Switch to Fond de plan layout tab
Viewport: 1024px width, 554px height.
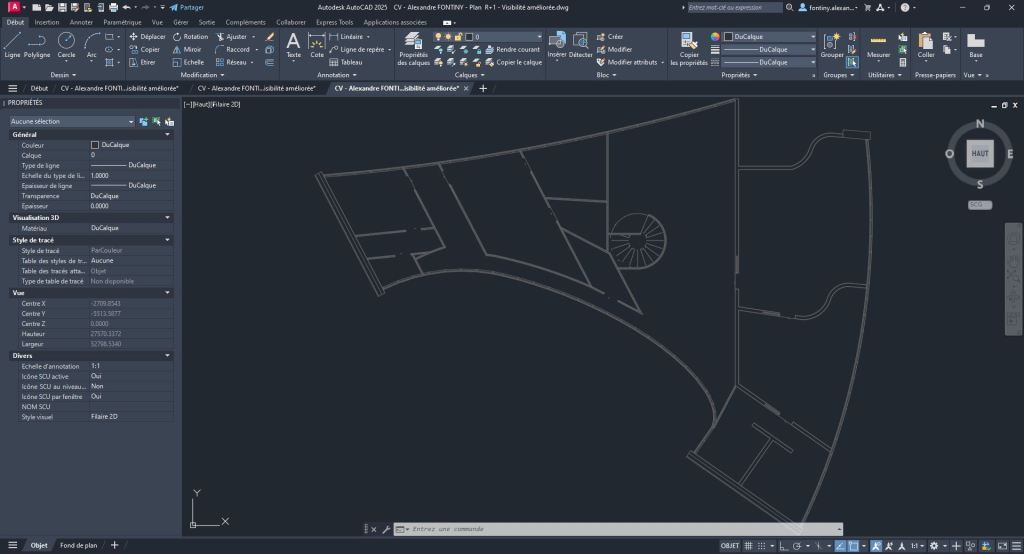point(78,545)
